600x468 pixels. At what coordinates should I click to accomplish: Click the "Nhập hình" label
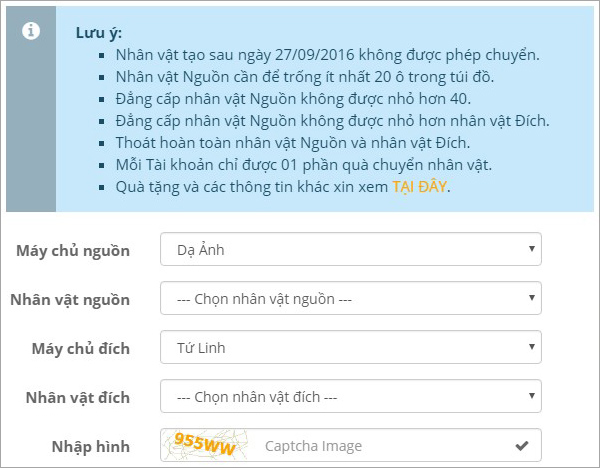[x=94, y=446]
